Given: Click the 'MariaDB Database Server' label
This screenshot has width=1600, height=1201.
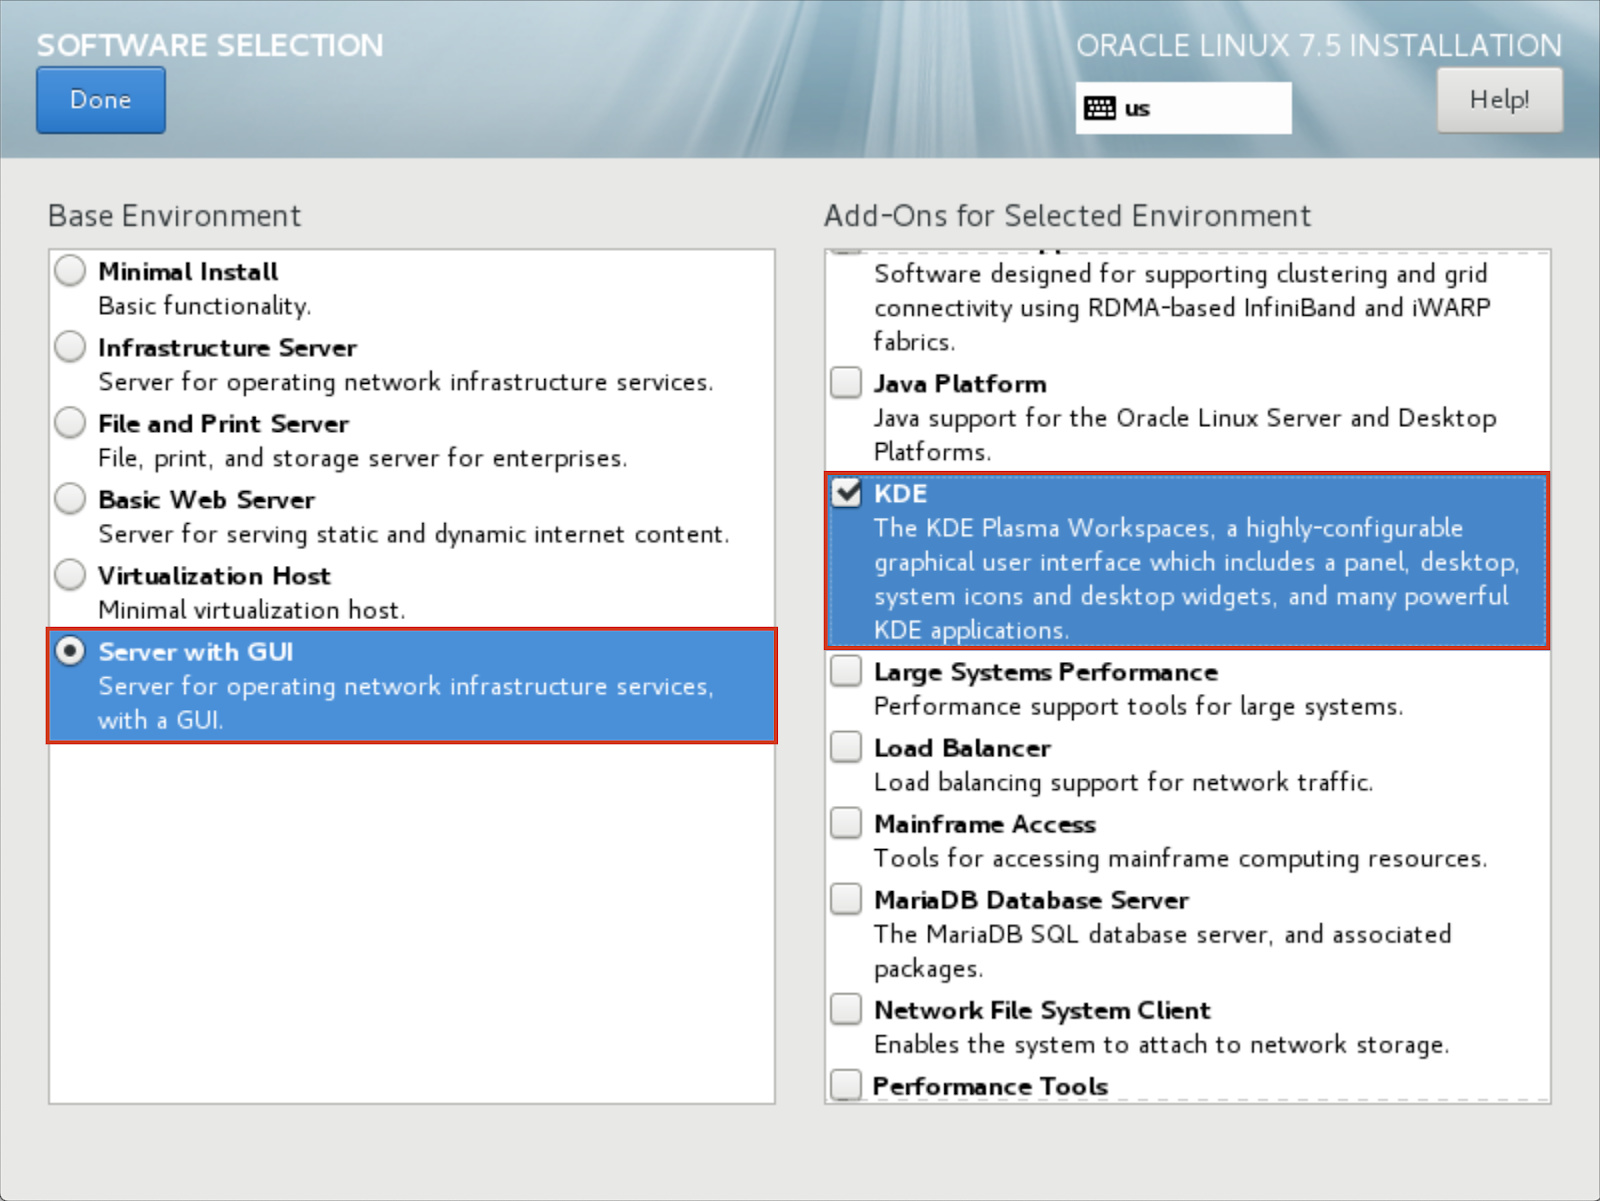Looking at the screenshot, I should pos(1031,900).
